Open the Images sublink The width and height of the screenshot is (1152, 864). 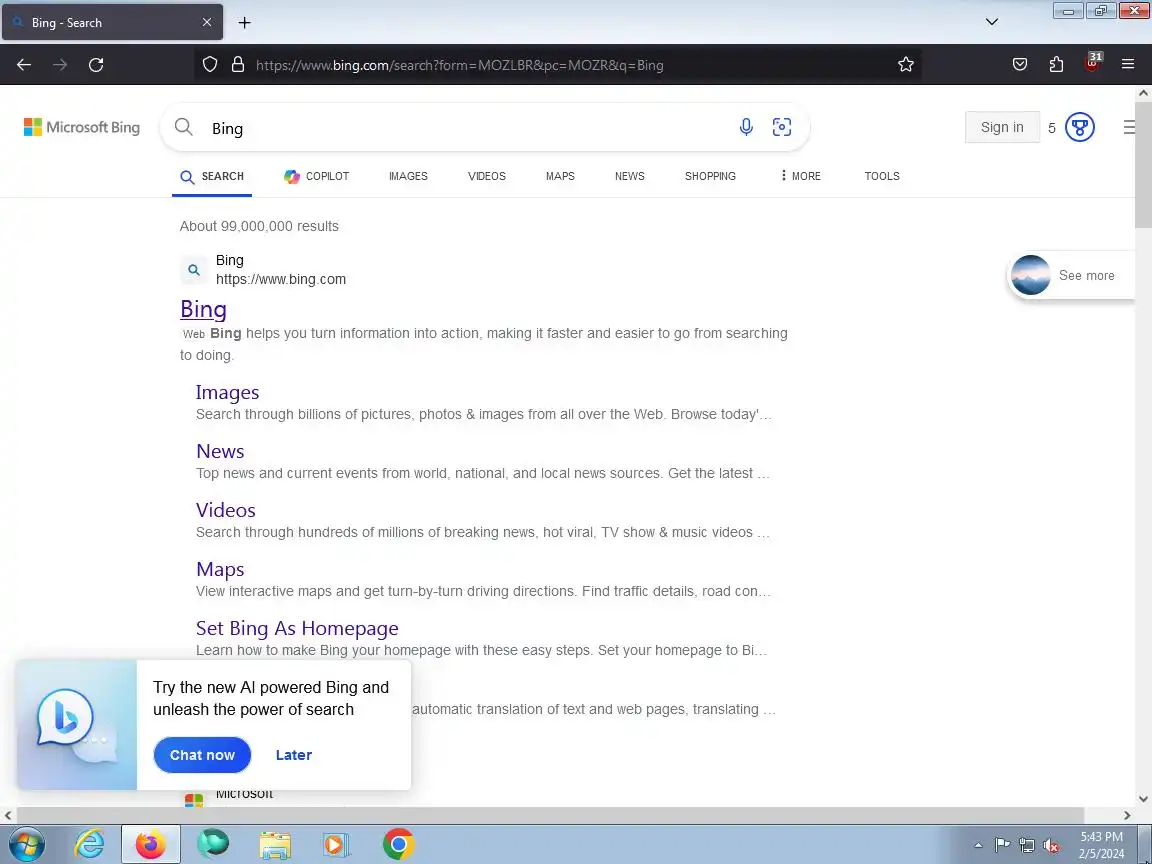(x=227, y=392)
